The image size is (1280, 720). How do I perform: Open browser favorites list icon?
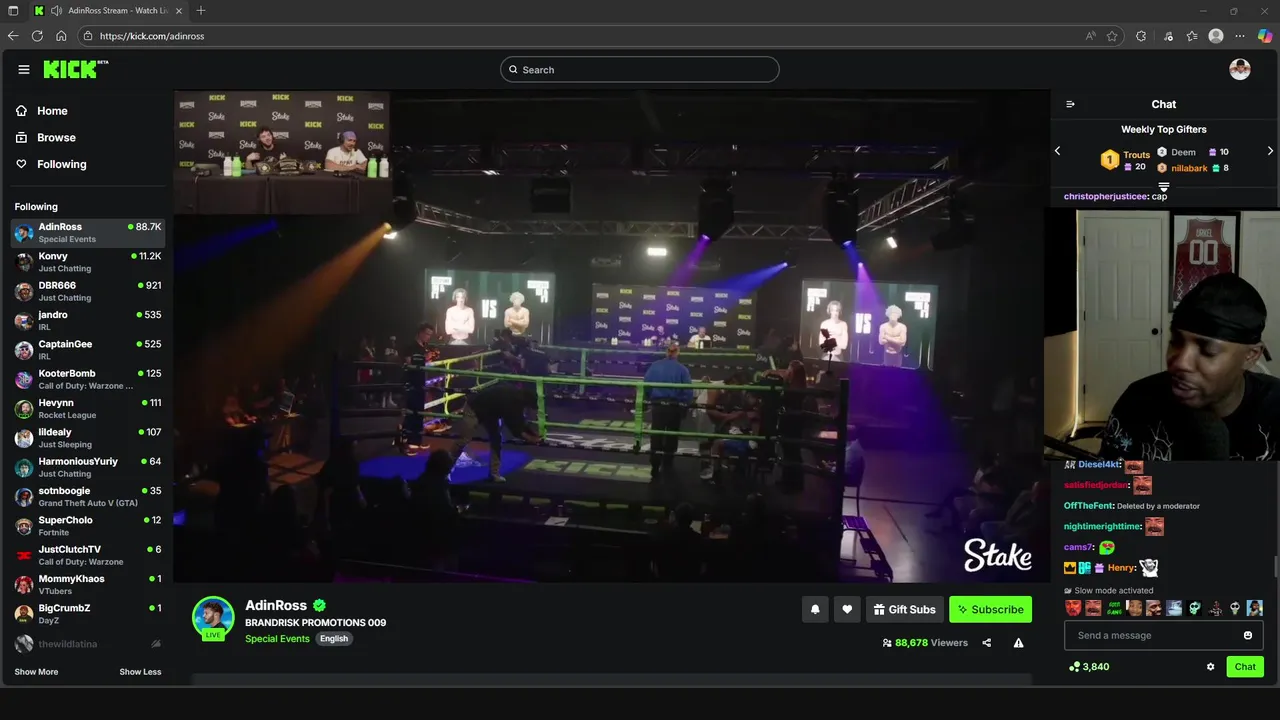click(1192, 36)
